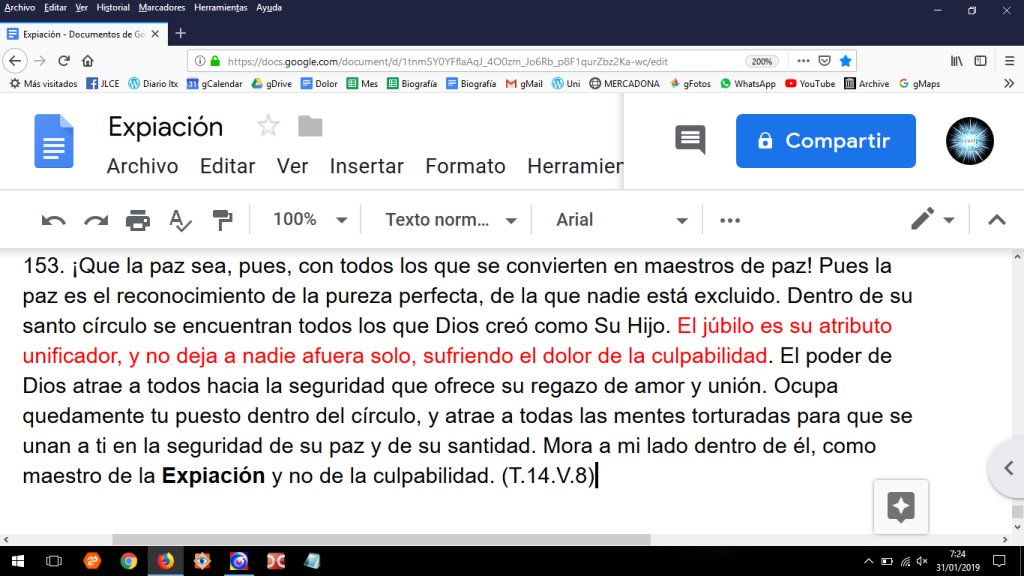Open the Explore panel

(900, 507)
